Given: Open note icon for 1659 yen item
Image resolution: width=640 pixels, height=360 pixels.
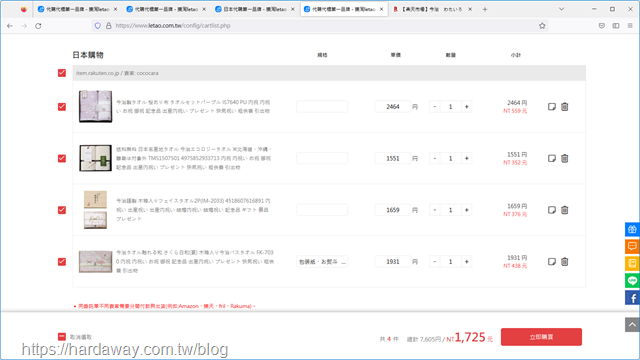Looking at the screenshot, I should click(551, 210).
